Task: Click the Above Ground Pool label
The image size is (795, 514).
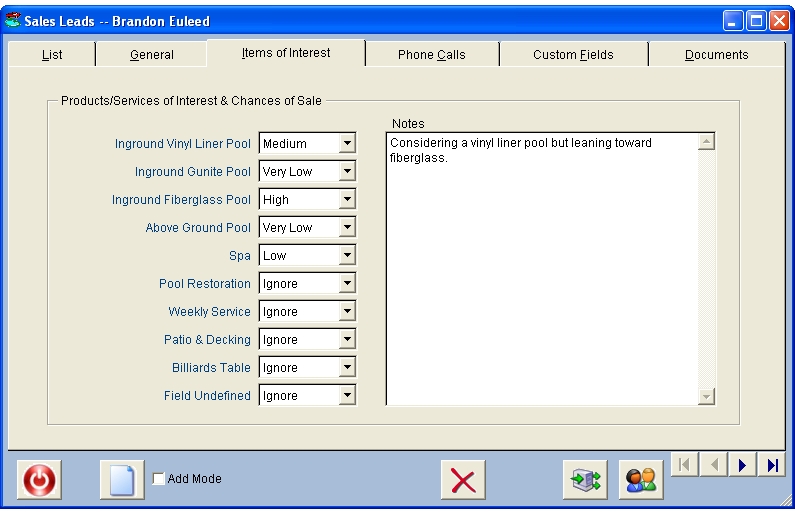Action: pos(198,227)
